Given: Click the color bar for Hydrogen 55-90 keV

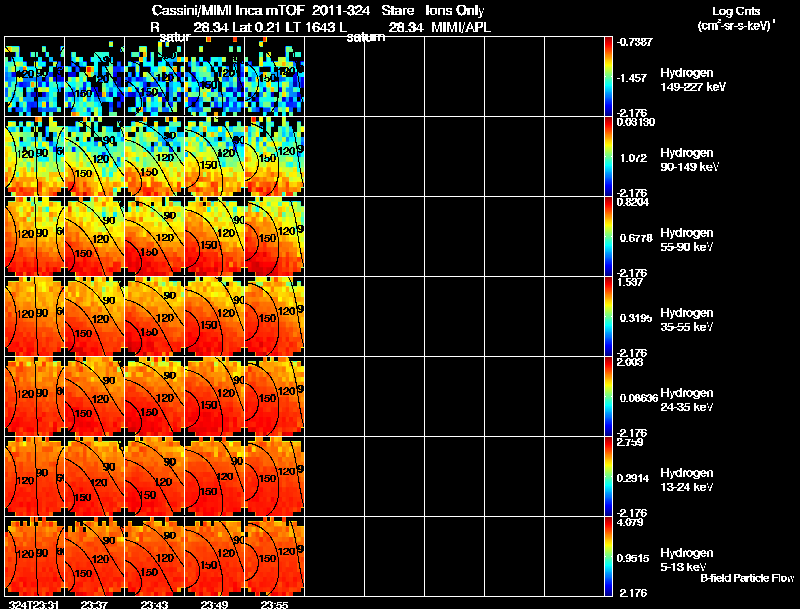Looking at the screenshot, I should [608, 237].
